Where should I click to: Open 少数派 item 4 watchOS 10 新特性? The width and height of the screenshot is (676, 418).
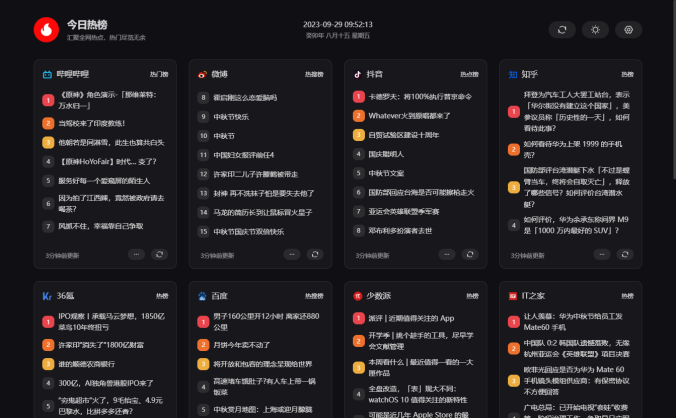click(x=416, y=394)
